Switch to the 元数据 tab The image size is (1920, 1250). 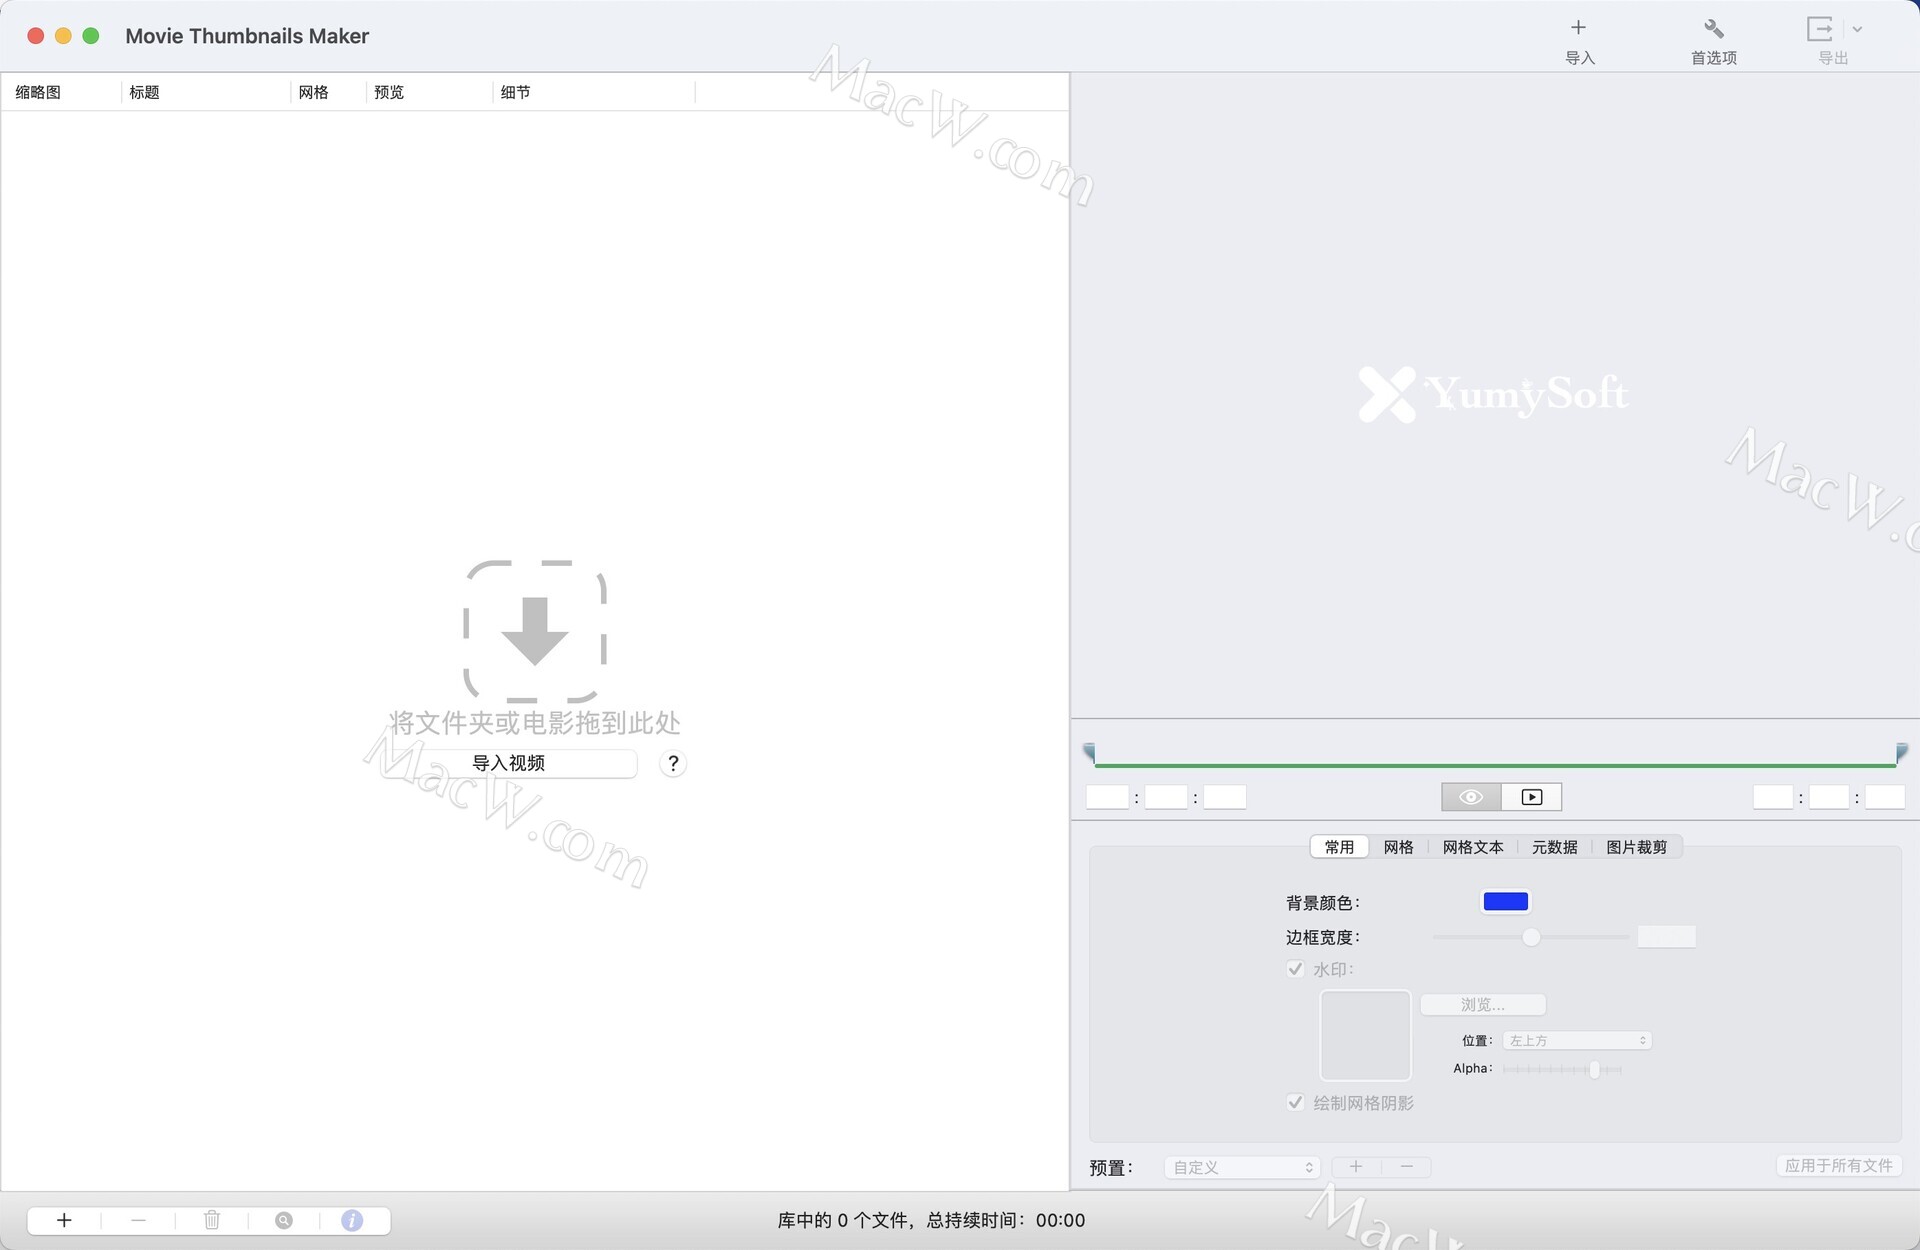(x=1554, y=847)
